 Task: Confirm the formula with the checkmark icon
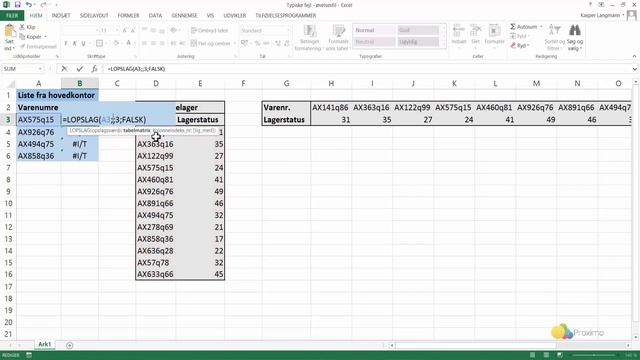pos(80,69)
